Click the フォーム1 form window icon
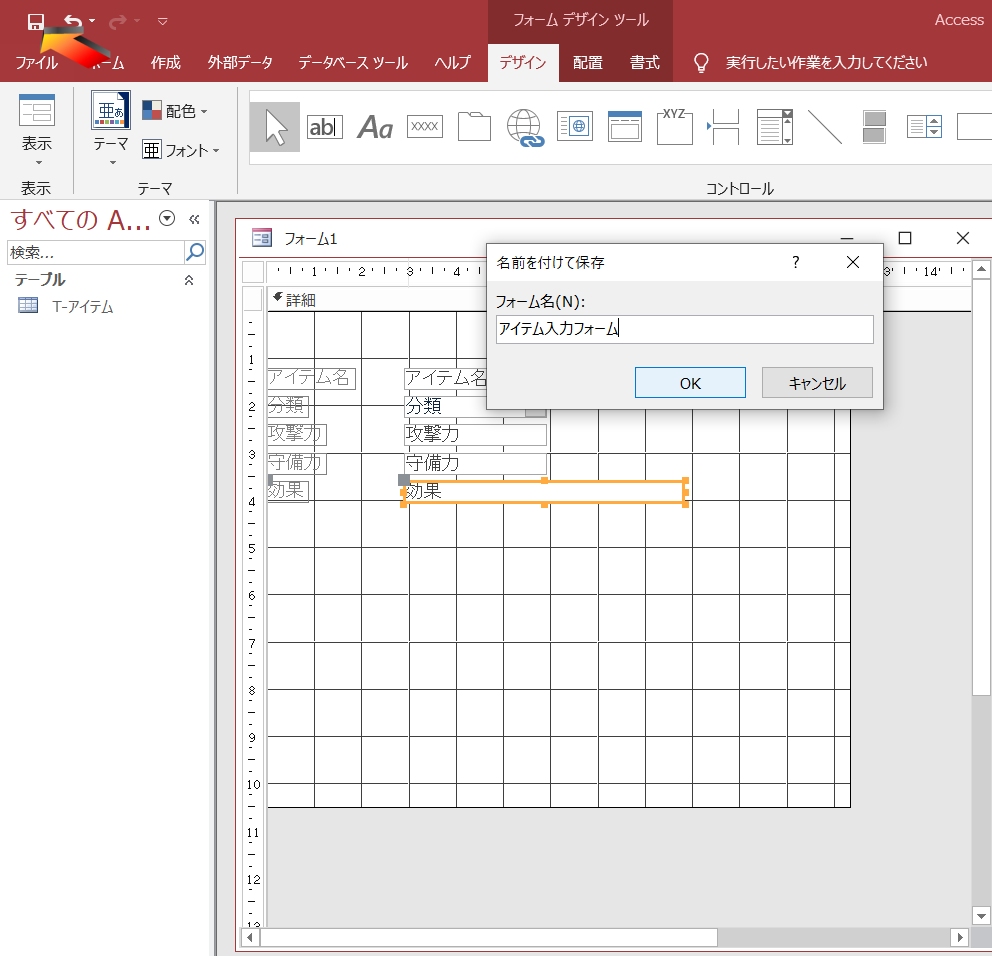The image size is (992, 956). [261, 238]
